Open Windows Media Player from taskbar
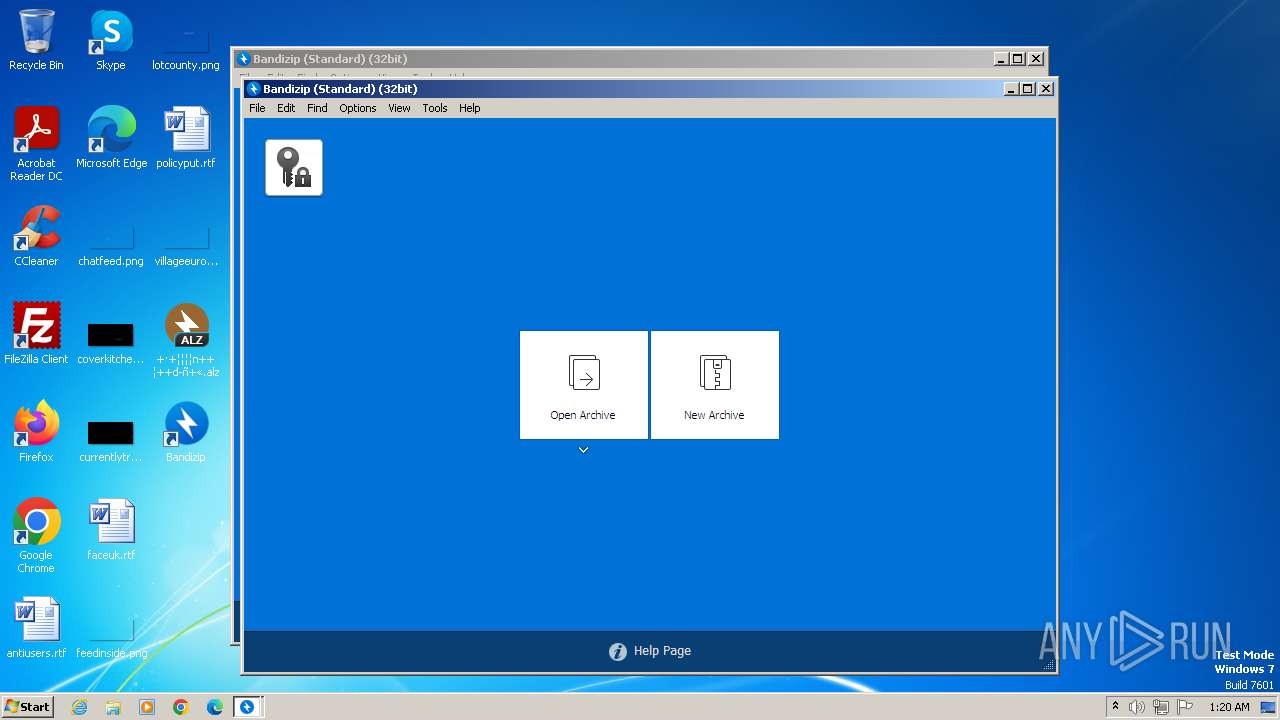The image size is (1280, 720). (147, 707)
